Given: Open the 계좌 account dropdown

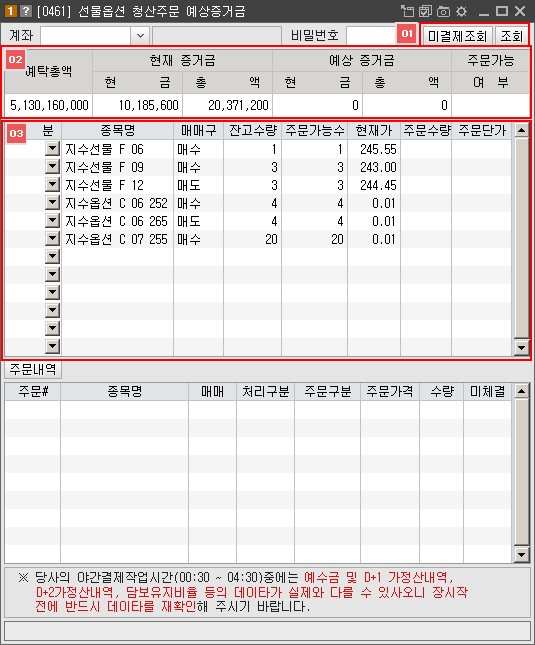Looking at the screenshot, I should 140,35.
